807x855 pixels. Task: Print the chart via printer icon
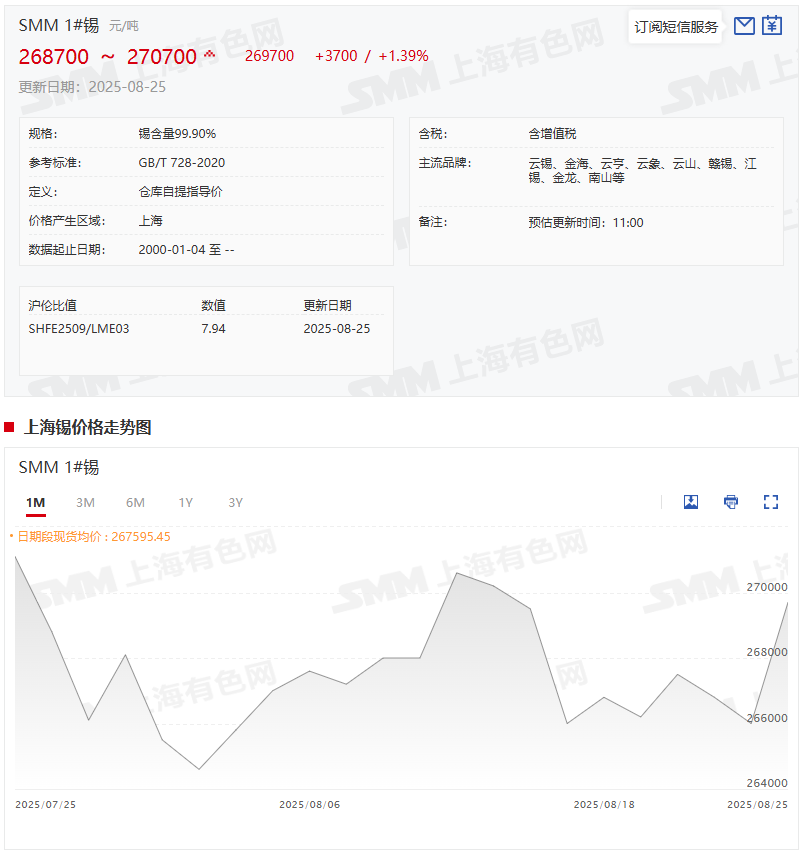tap(731, 502)
